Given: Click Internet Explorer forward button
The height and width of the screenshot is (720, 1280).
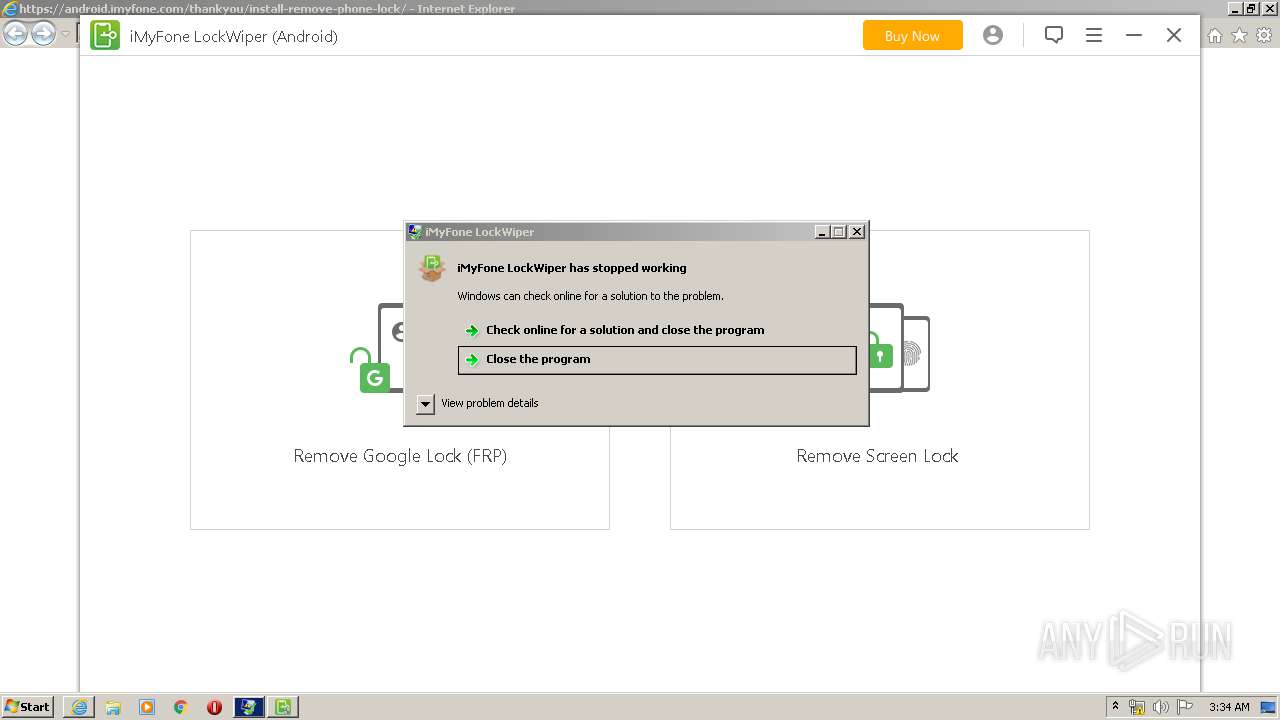Looking at the screenshot, I should click(43, 35).
